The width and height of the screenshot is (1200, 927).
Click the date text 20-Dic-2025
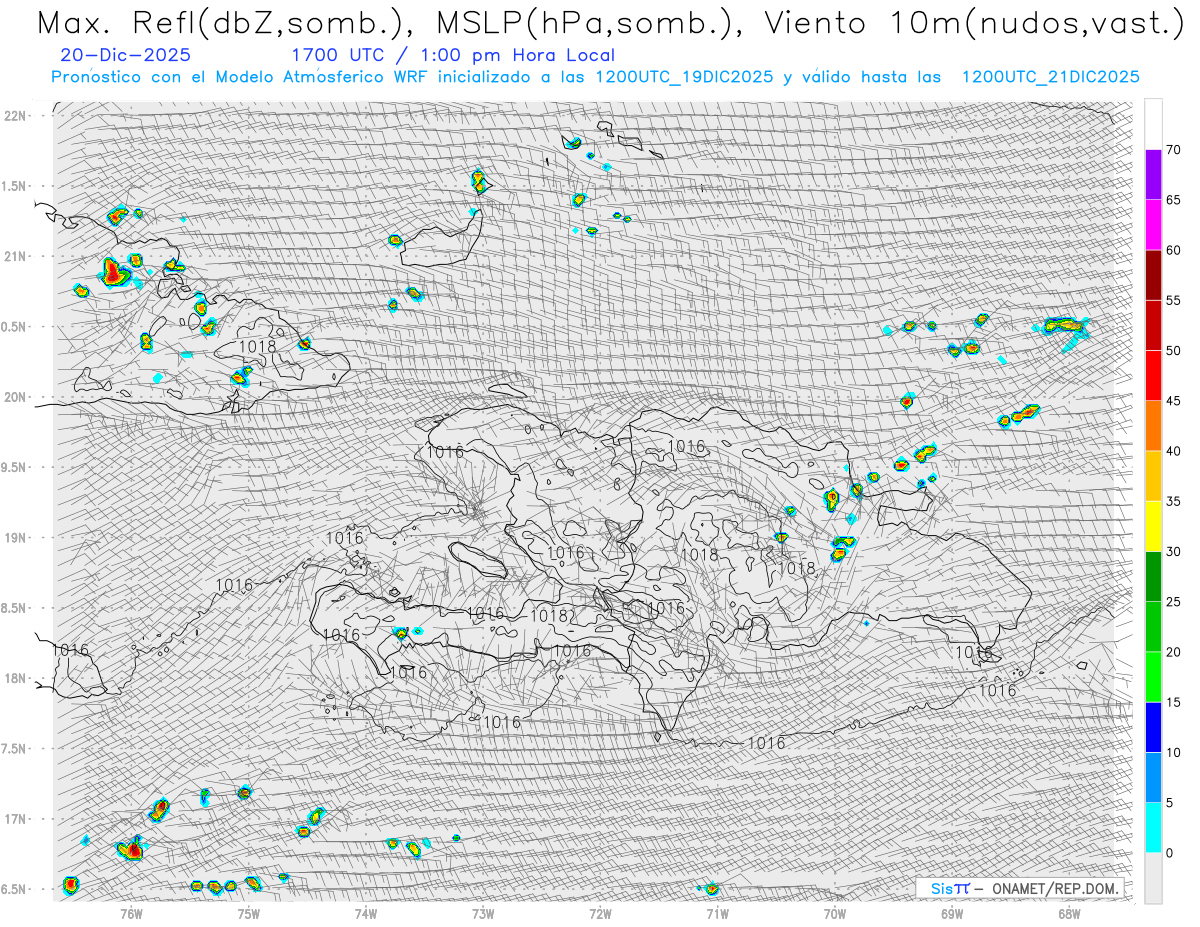tap(126, 56)
